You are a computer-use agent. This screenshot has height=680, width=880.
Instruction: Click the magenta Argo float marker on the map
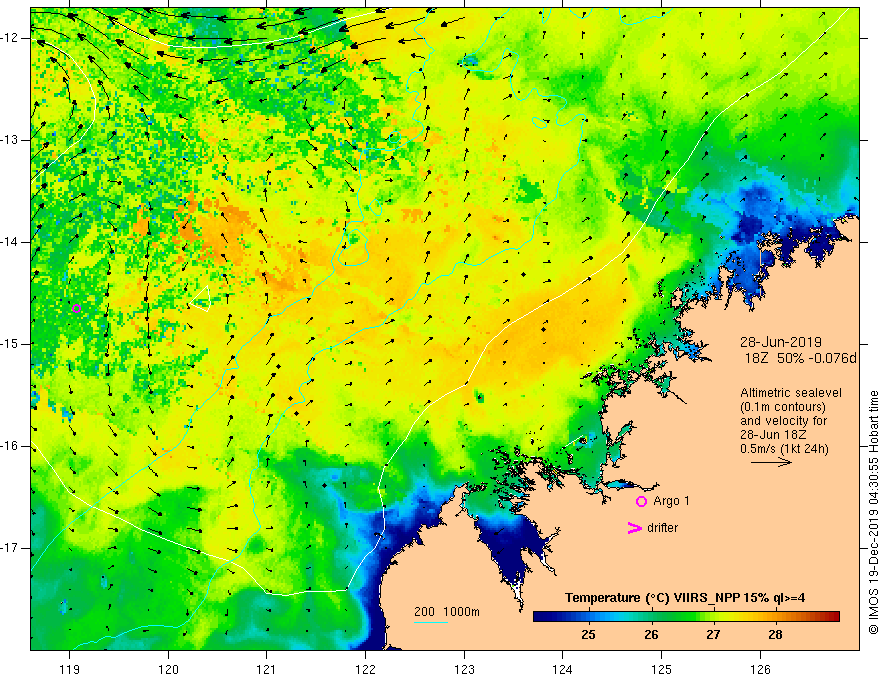[76, 308]
